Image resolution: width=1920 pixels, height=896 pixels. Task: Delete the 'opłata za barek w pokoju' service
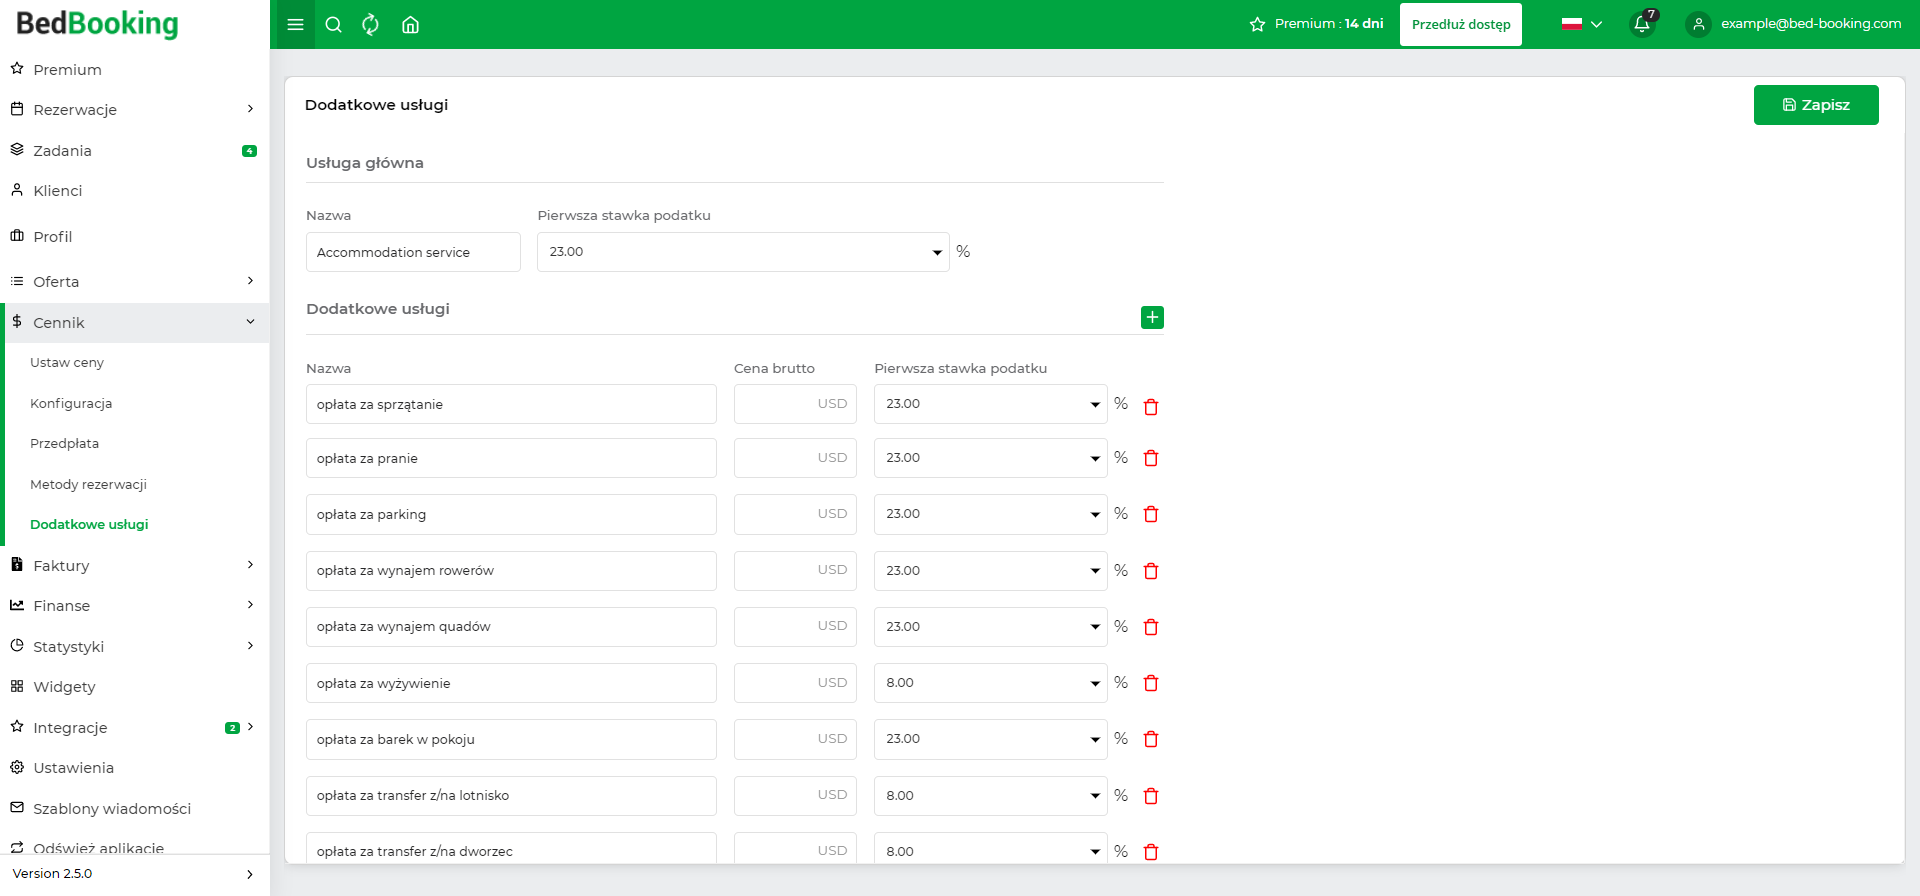click(x=1151, y=739)
